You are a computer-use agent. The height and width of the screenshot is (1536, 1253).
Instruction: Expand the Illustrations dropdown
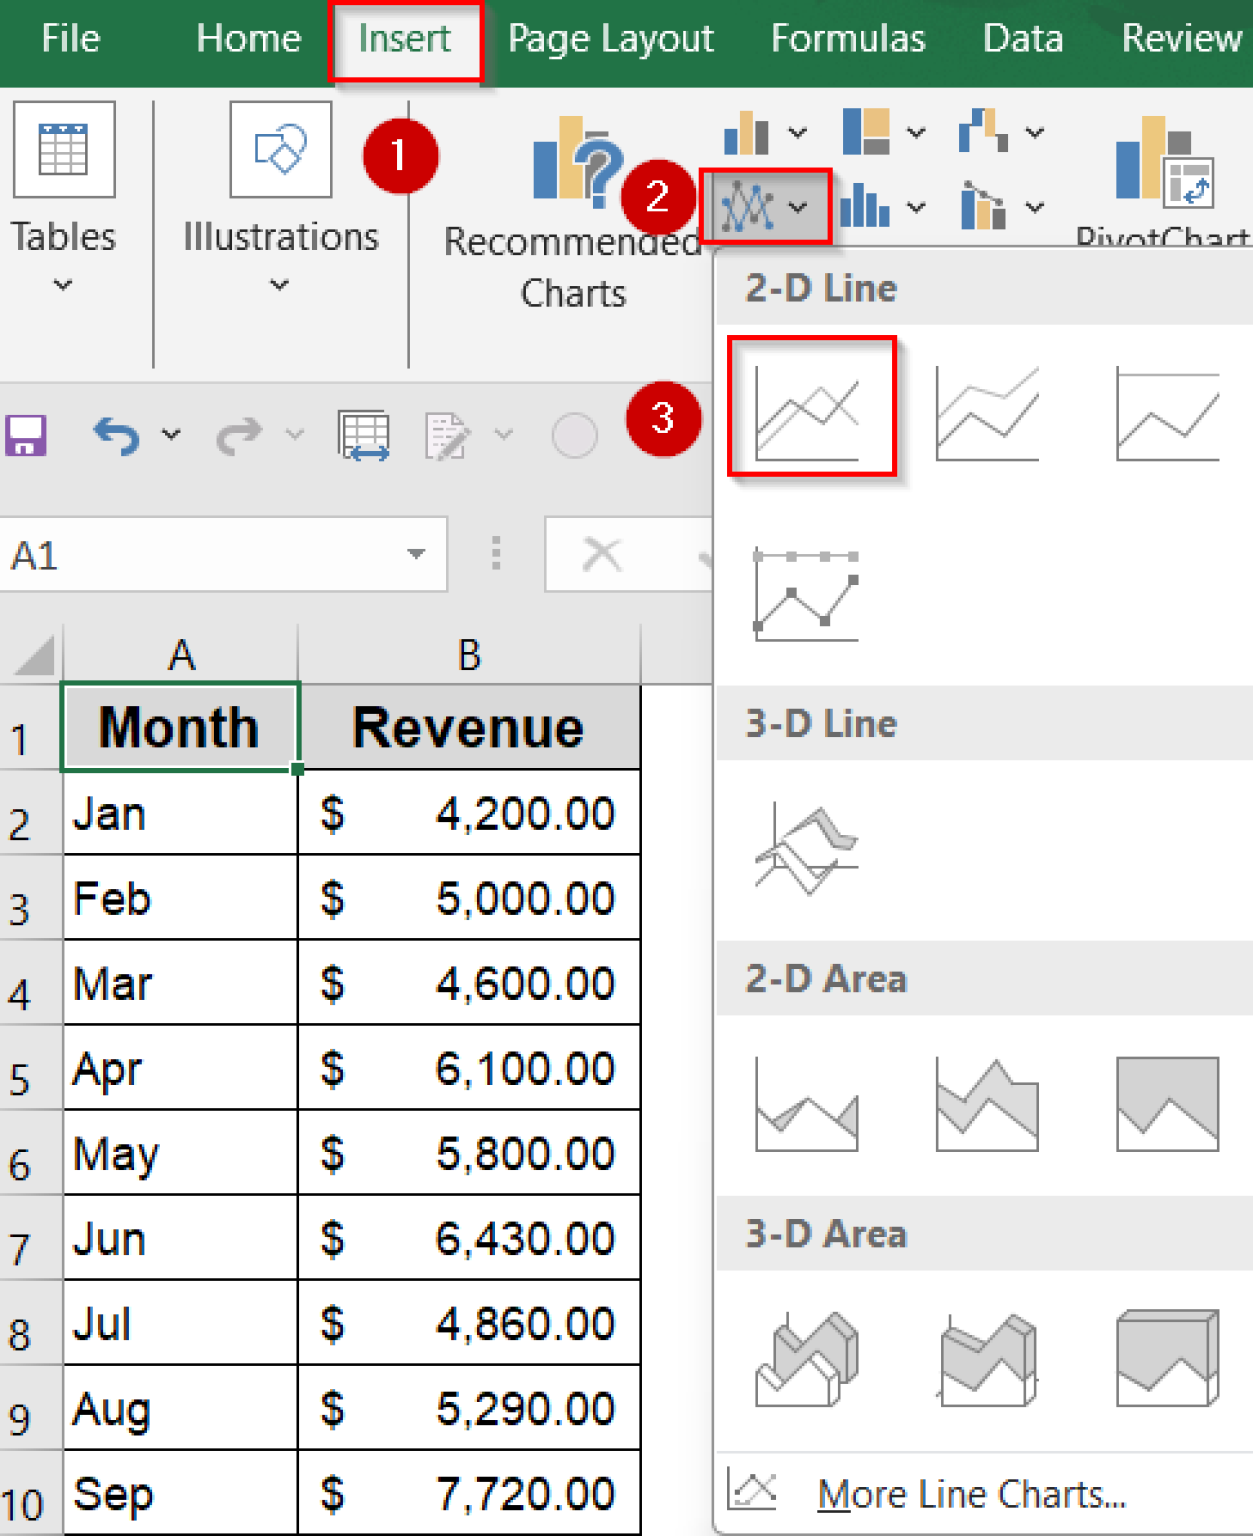(280, 287)
